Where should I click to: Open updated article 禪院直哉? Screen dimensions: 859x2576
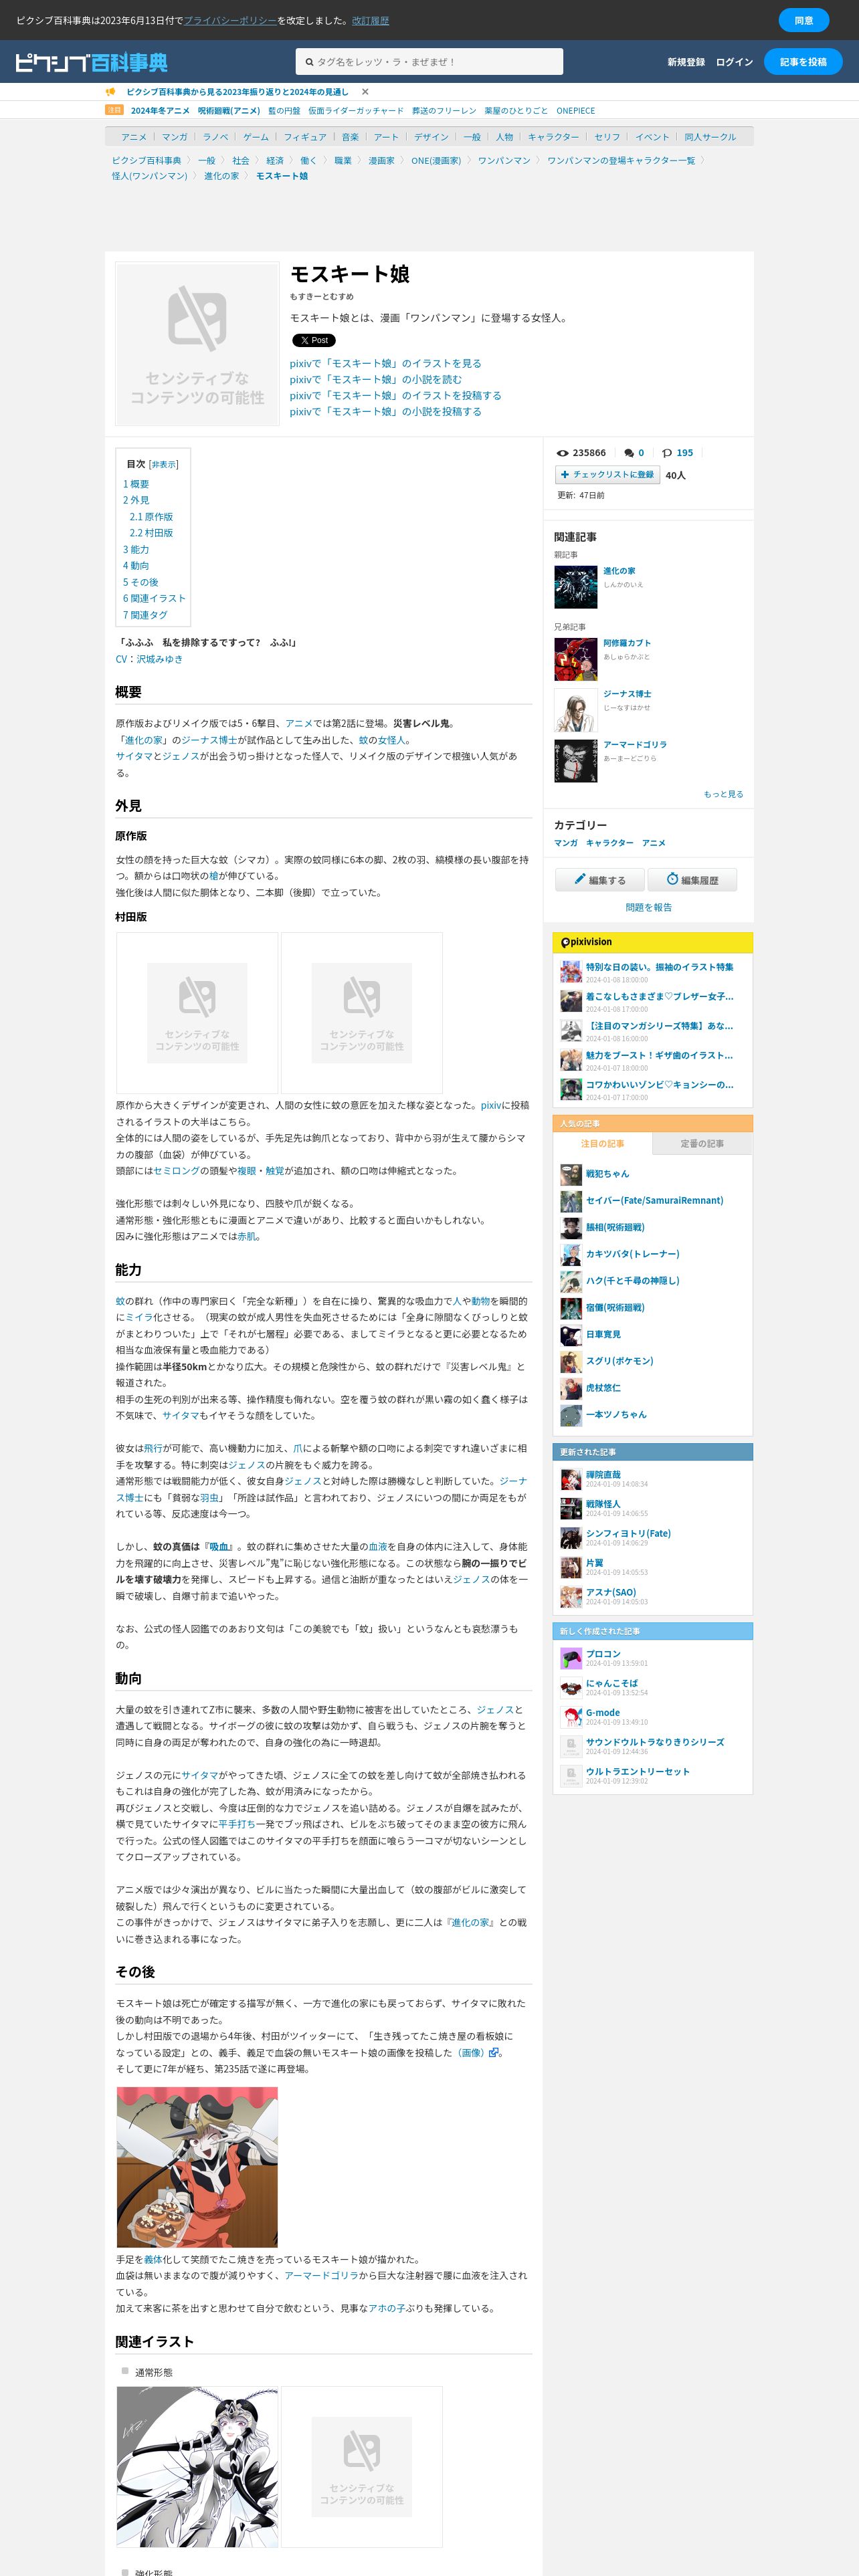[603, 1474]
